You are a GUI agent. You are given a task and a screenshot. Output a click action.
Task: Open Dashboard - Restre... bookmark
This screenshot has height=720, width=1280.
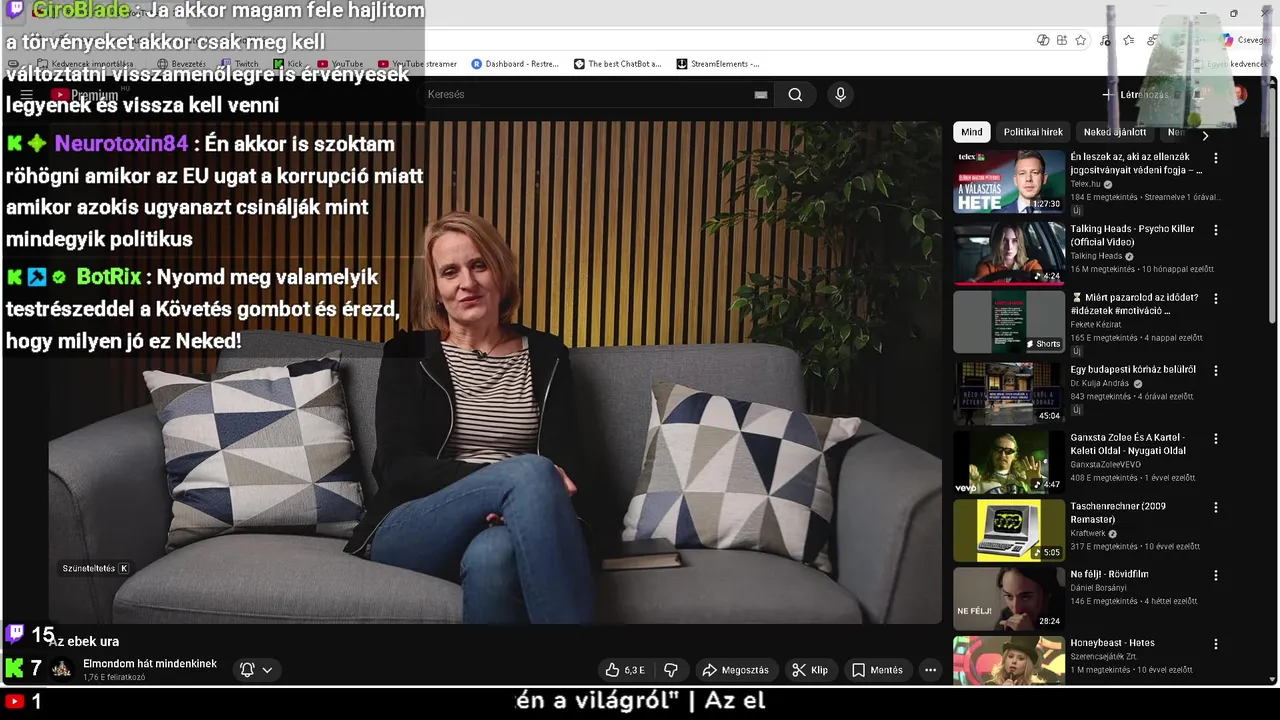515,64
